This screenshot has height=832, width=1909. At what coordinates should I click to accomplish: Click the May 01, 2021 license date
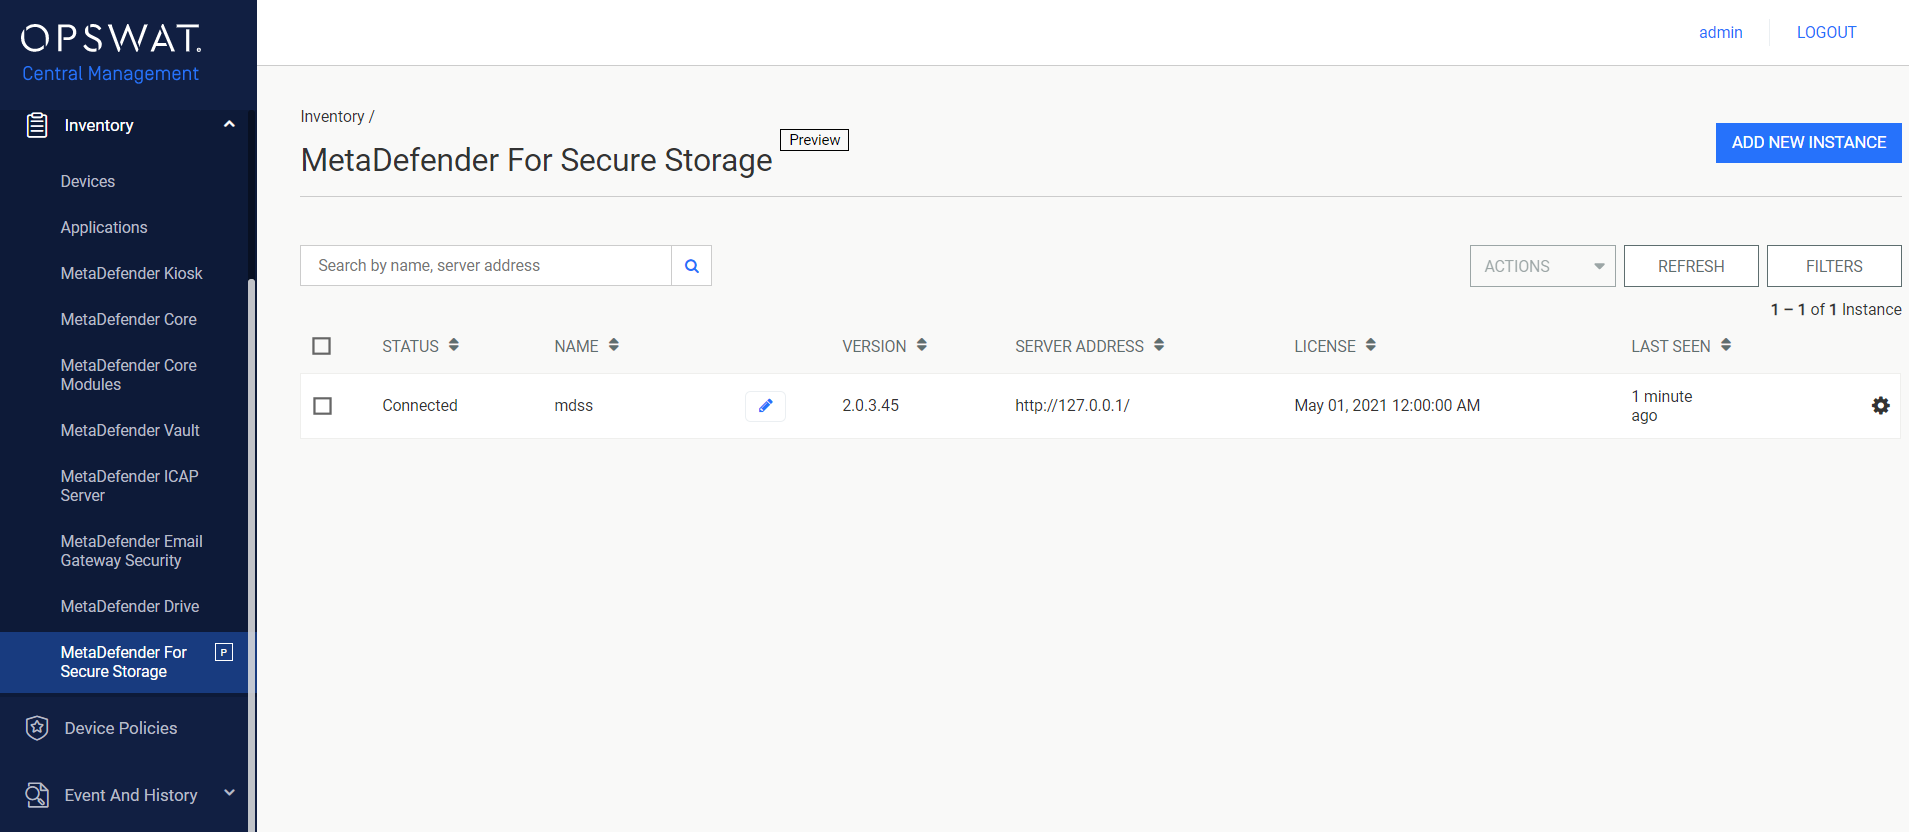(1387, 406)
